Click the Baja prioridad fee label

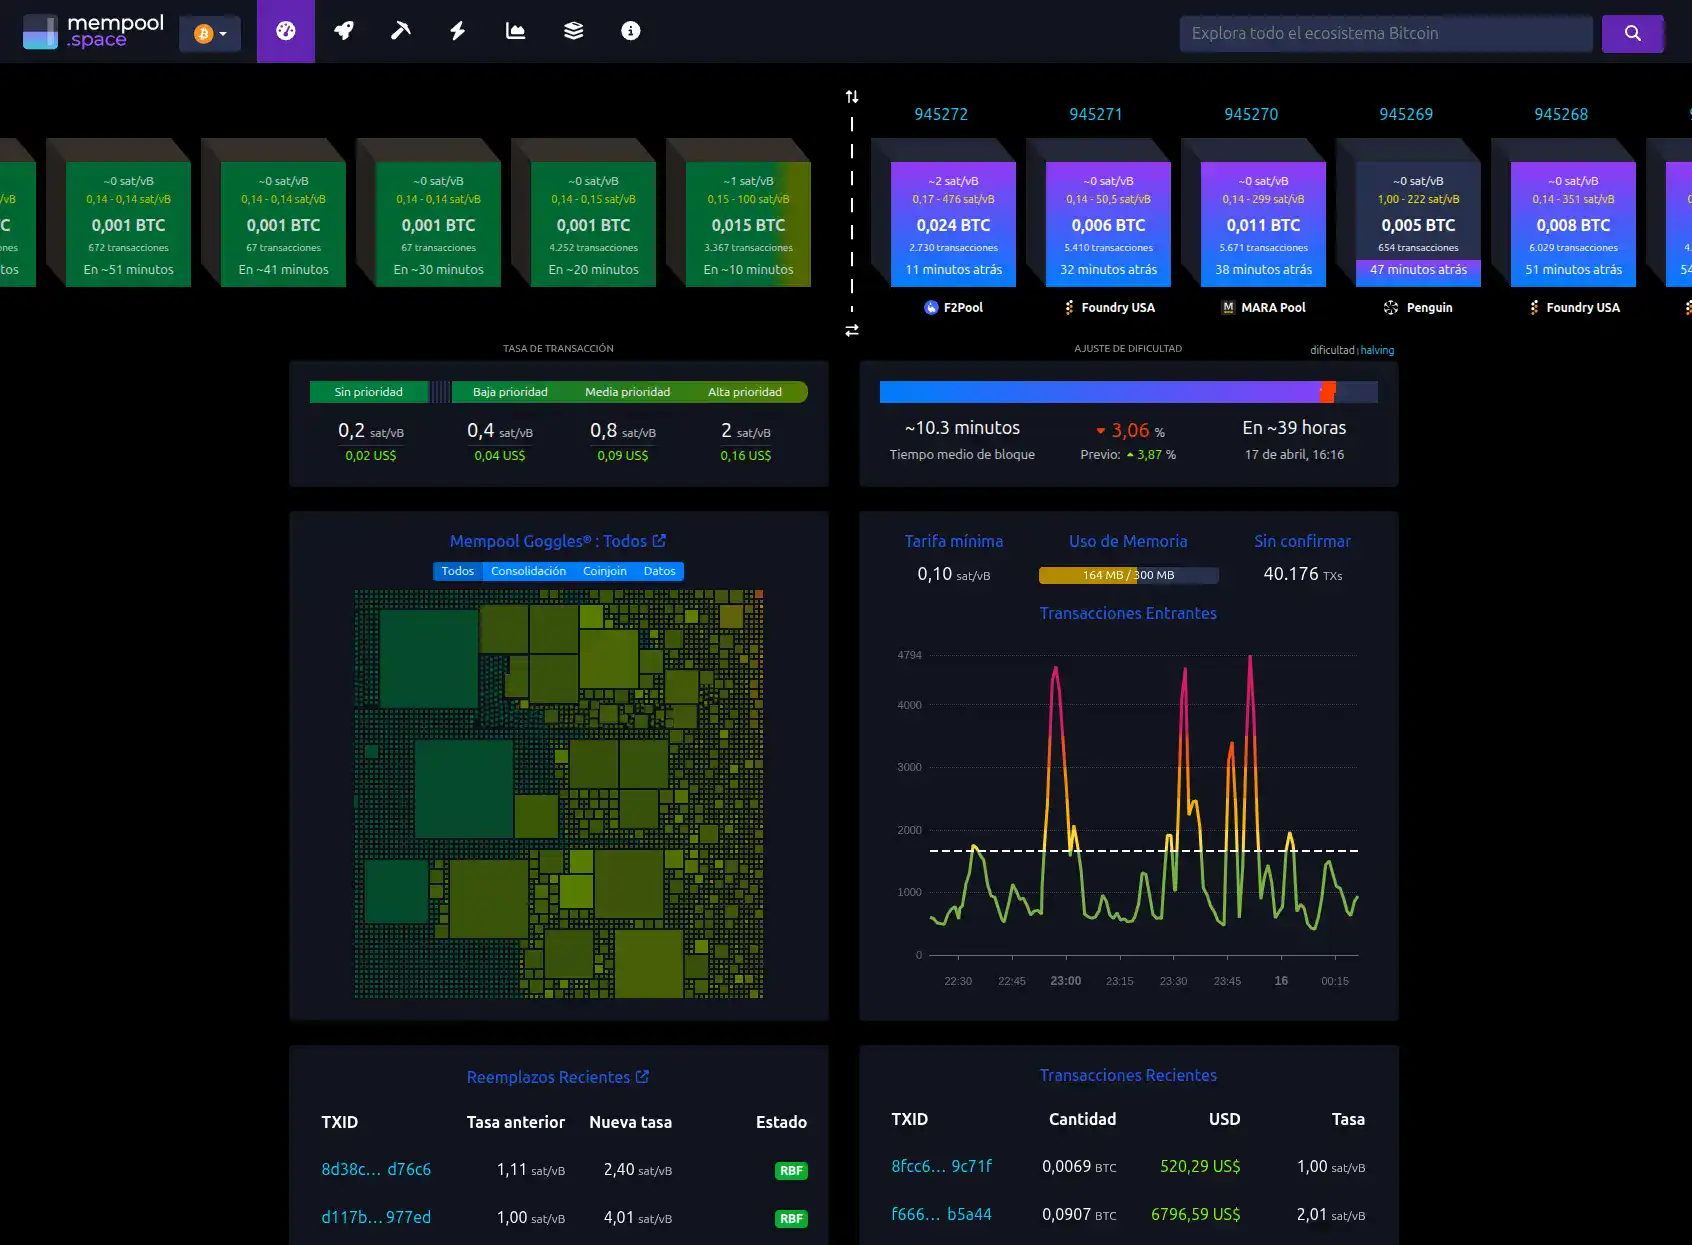[x=510, y=392]
